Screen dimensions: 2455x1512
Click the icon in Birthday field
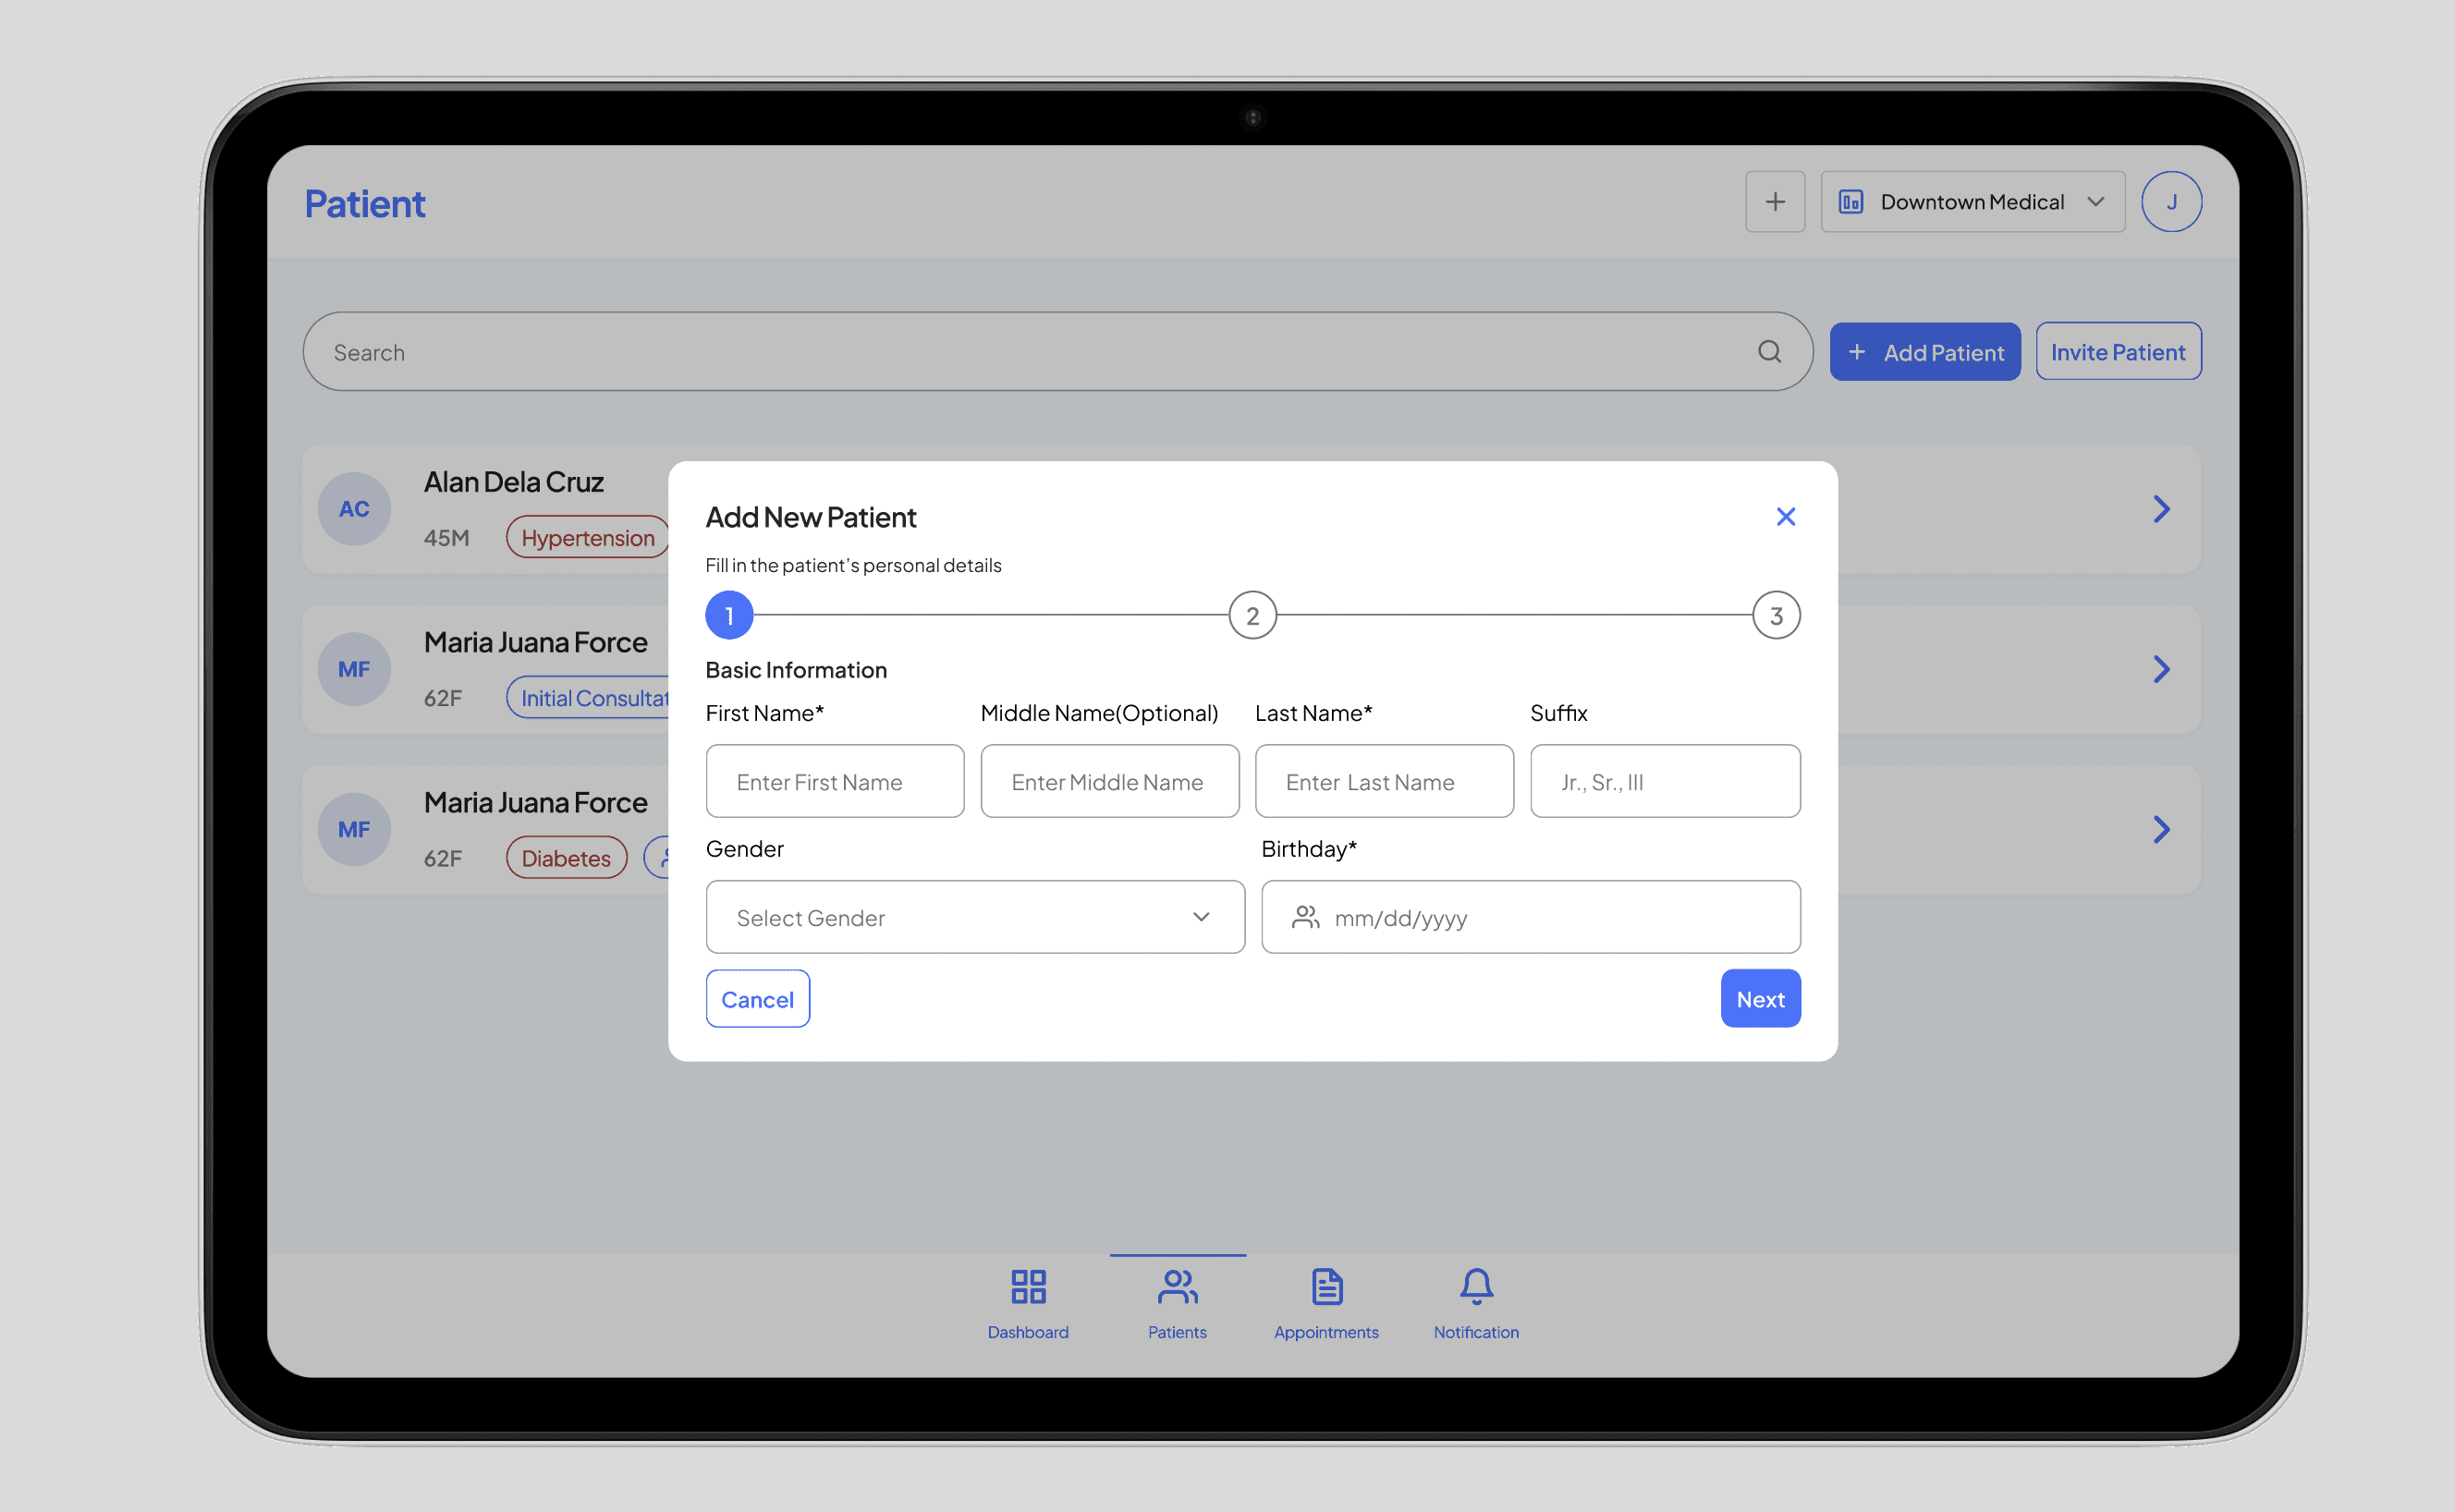1305,917
